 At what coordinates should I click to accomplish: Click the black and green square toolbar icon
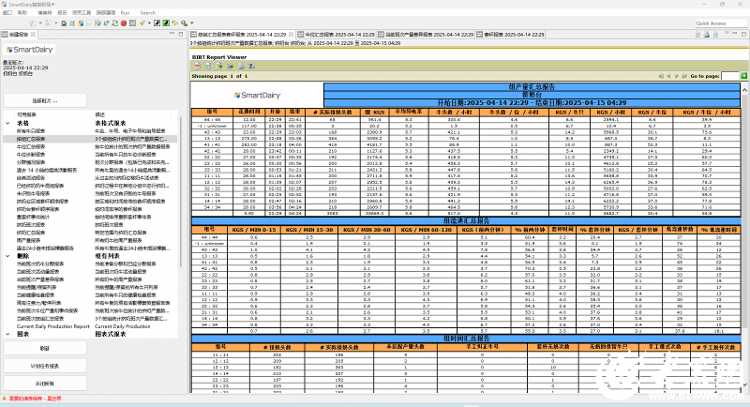pyautogui.click(x=166, y=23)
